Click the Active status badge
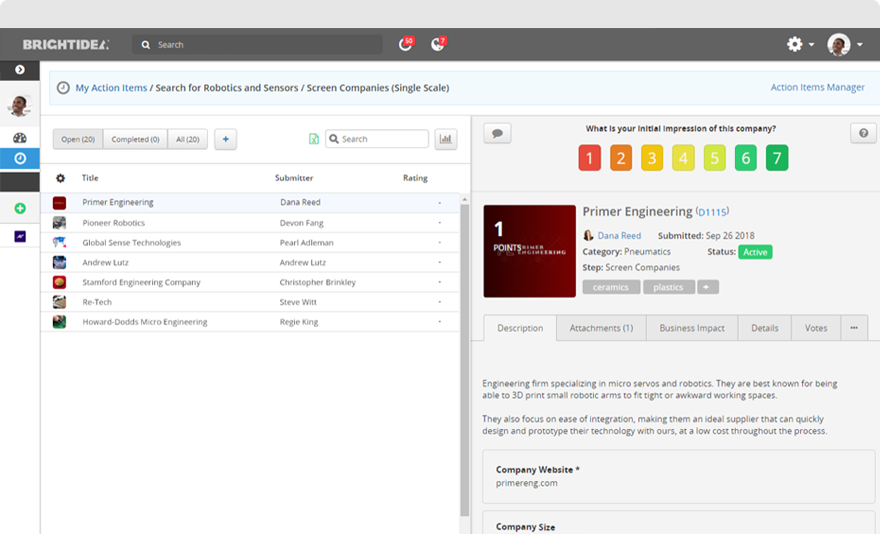 [755, 252]
